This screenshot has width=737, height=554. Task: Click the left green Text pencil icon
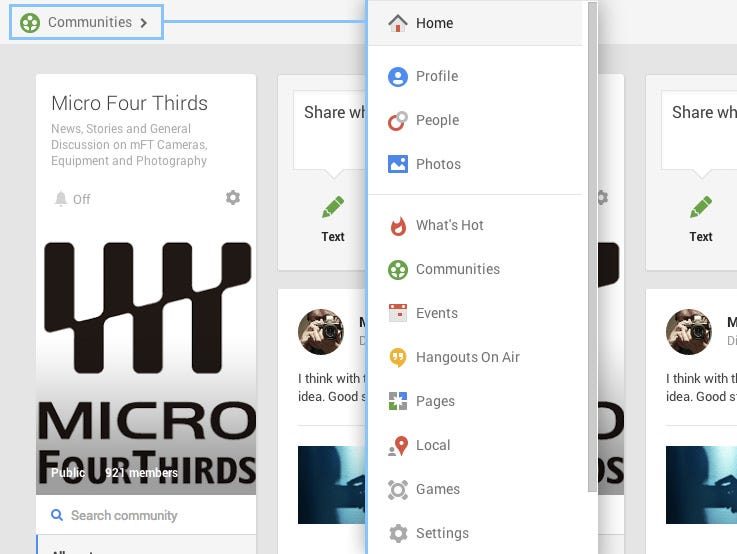pyautogui.click(x=333, y=207)
